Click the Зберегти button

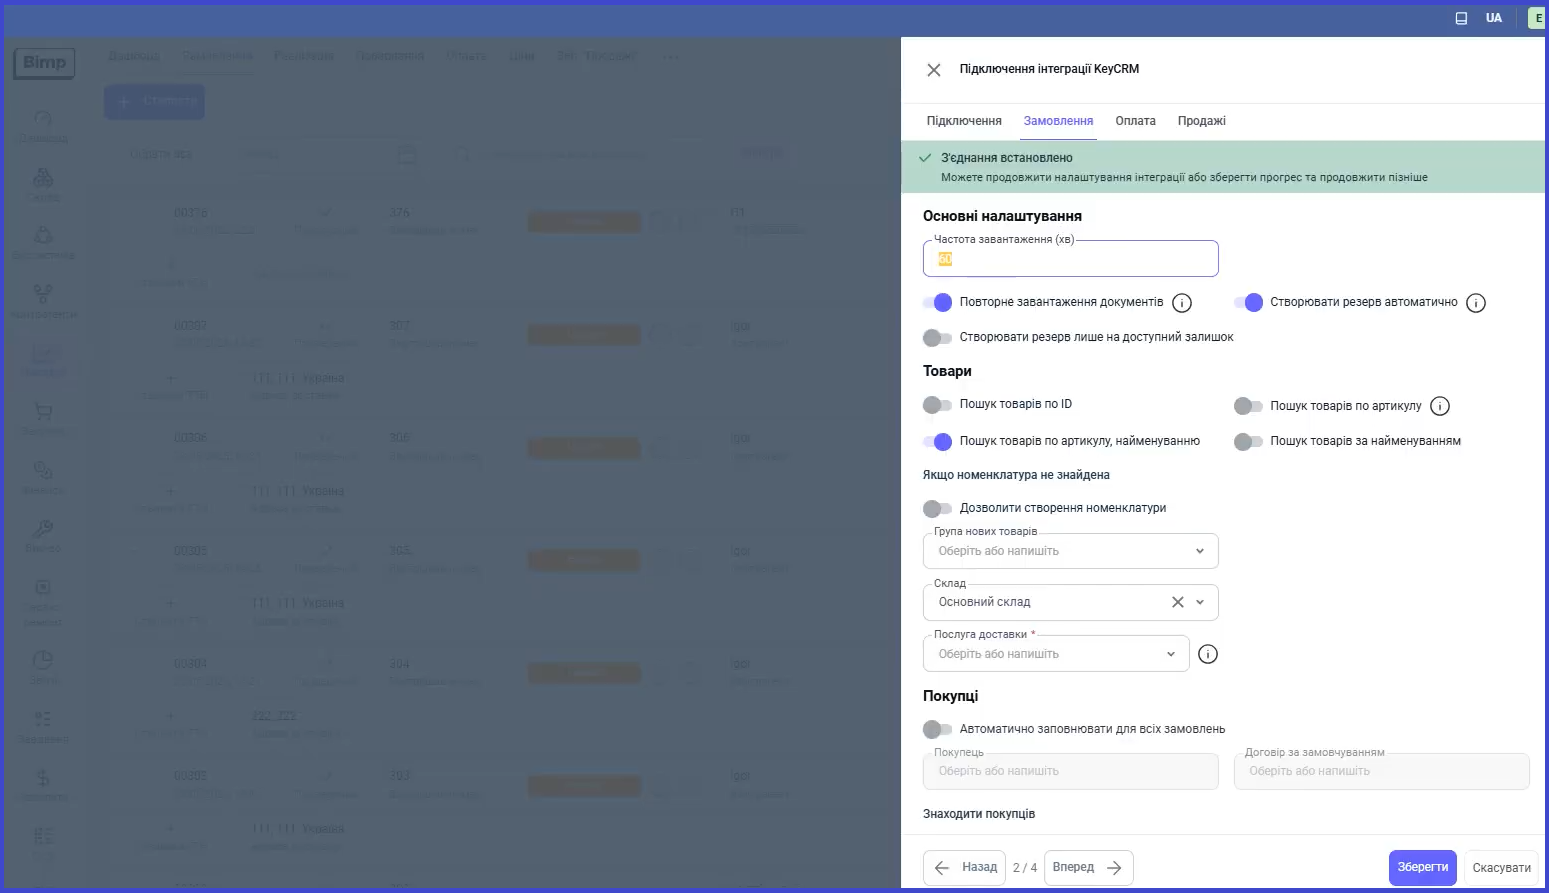[x=1422, y=867]
